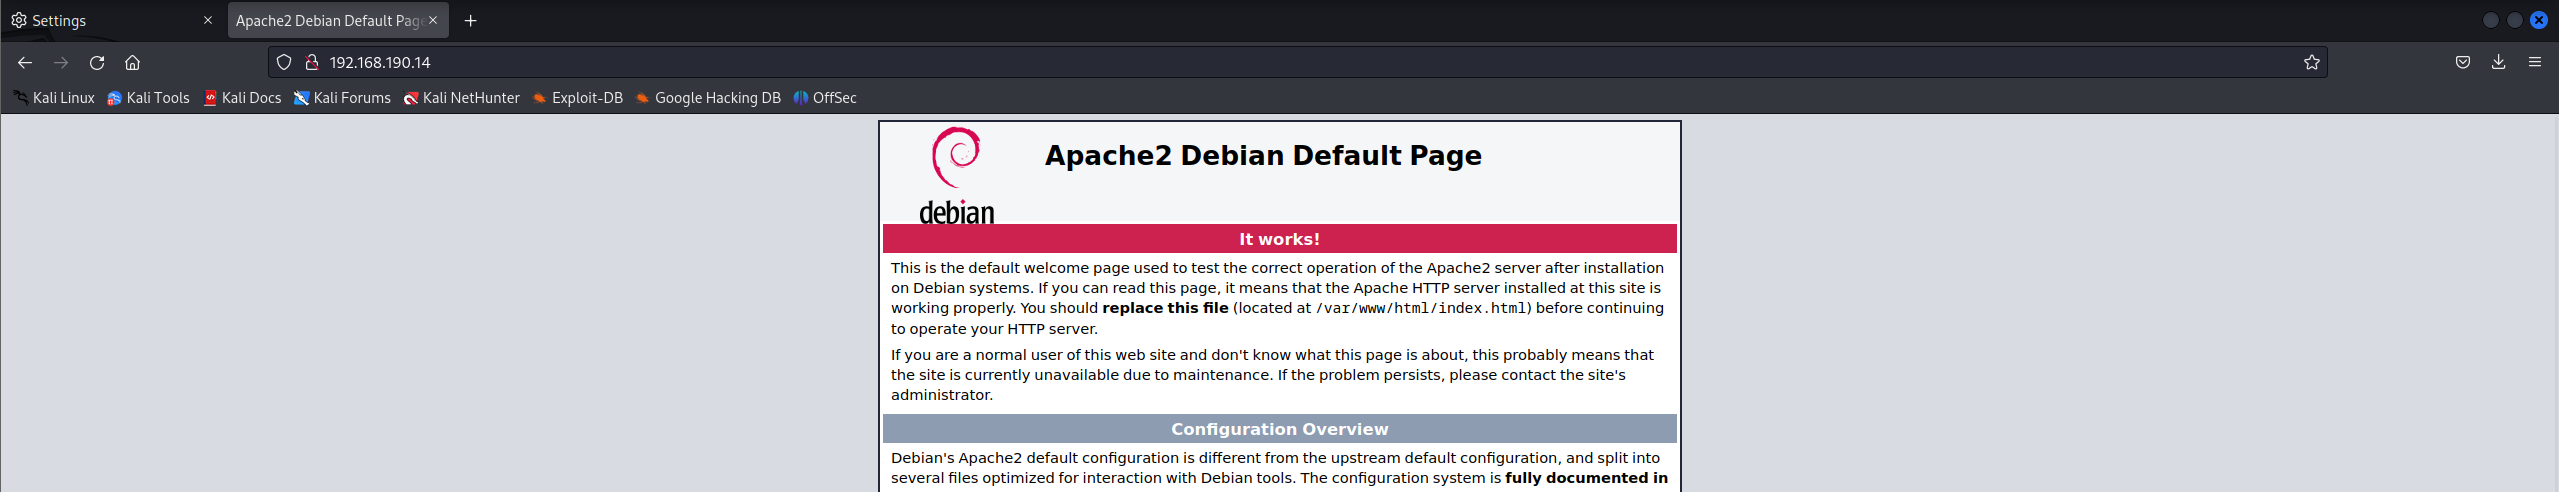Open the downloads panel
This screenshot has height=492, width=2559.
click(x=2498, y=62)
